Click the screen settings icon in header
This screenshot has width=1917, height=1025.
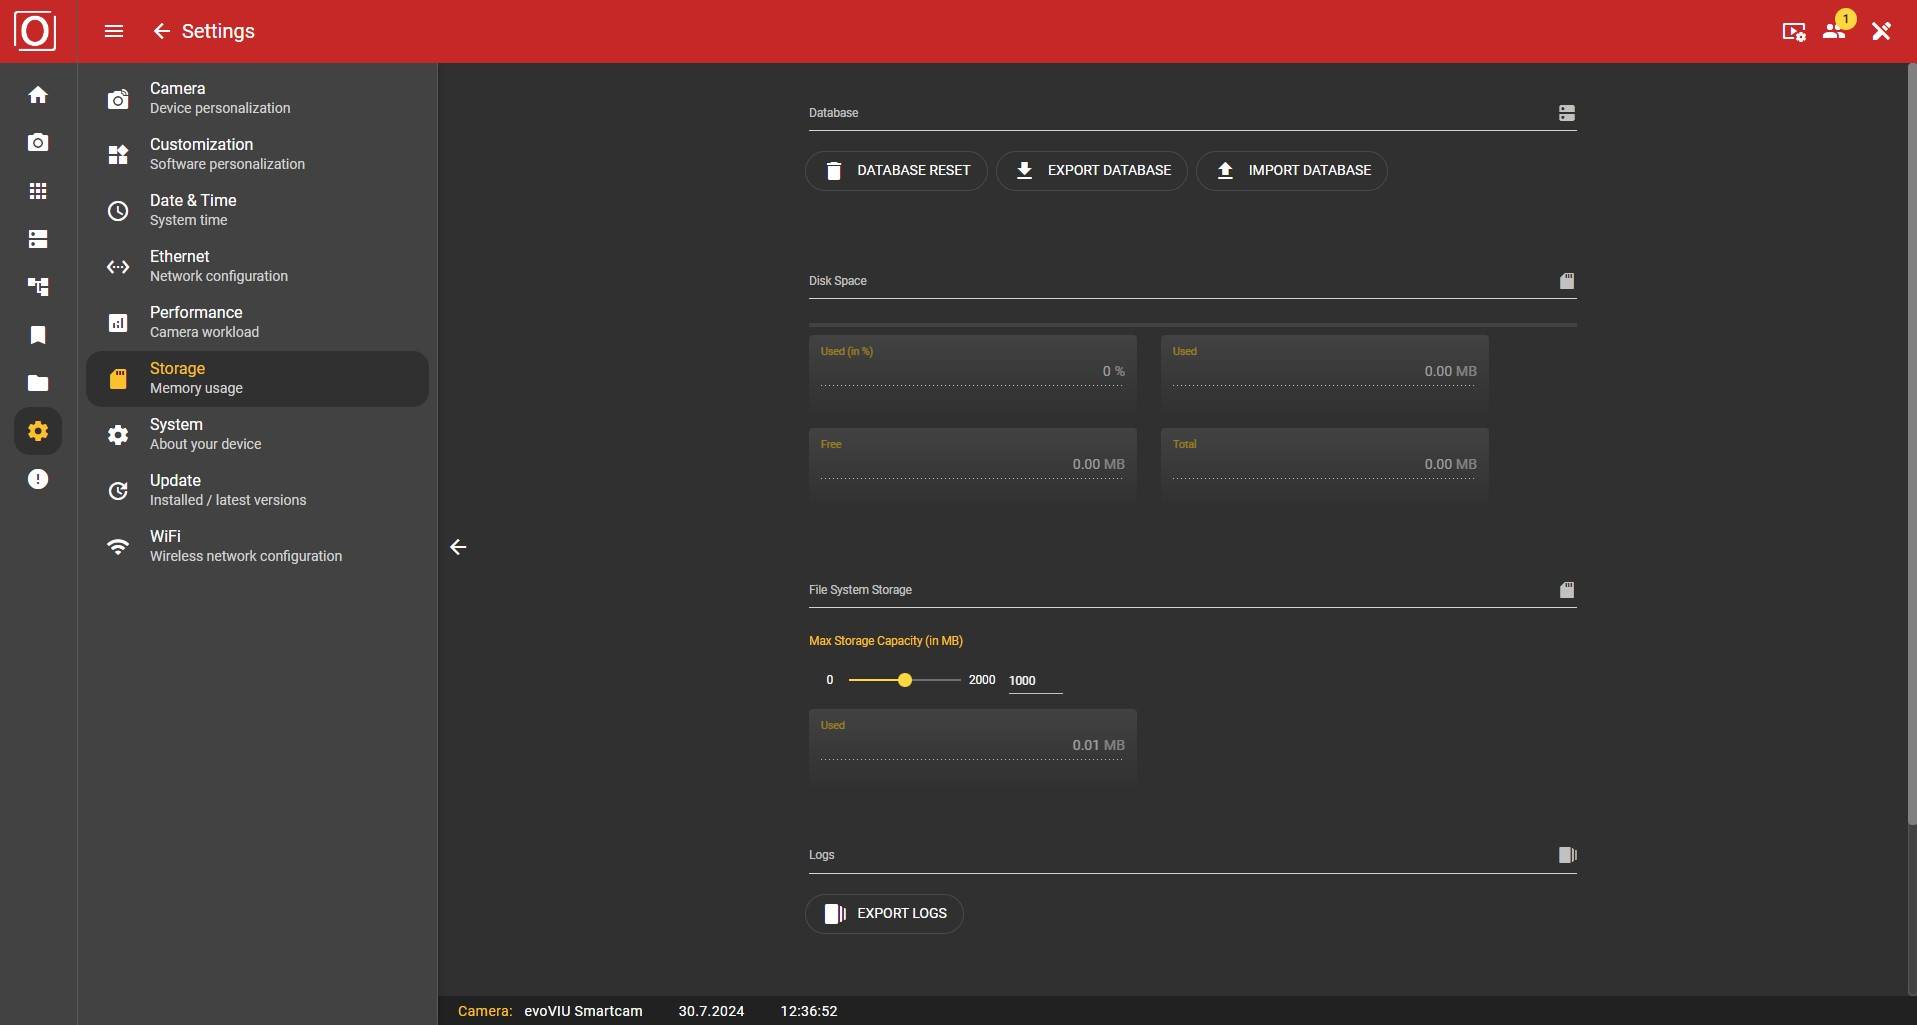coord(1794,31)
